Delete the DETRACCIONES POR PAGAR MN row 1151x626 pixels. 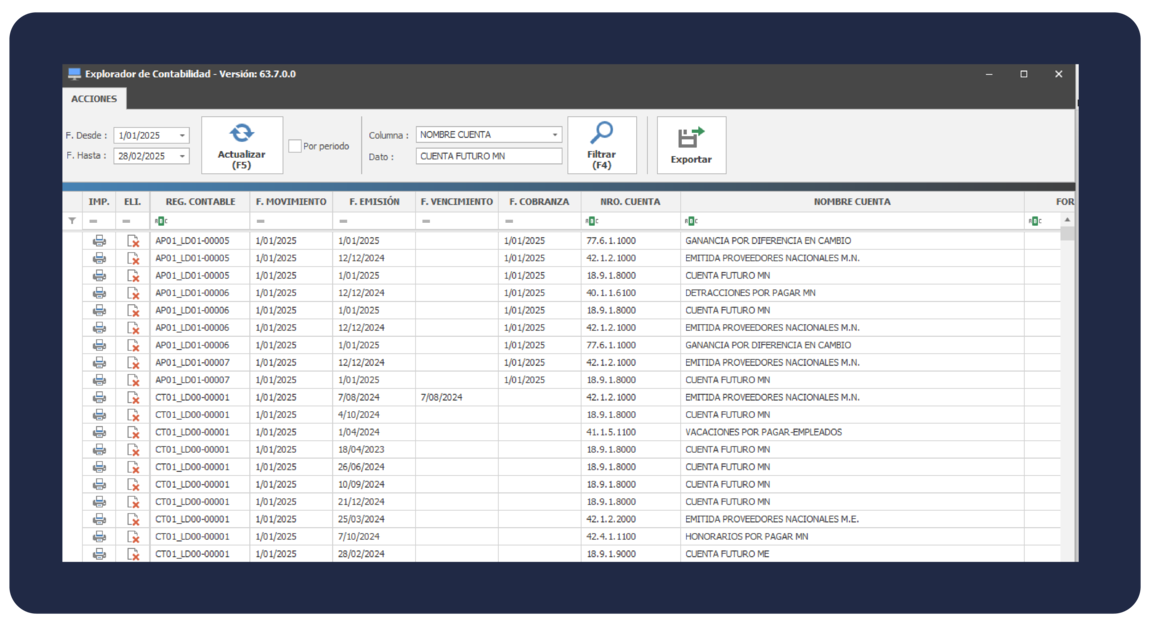[133, 293]
